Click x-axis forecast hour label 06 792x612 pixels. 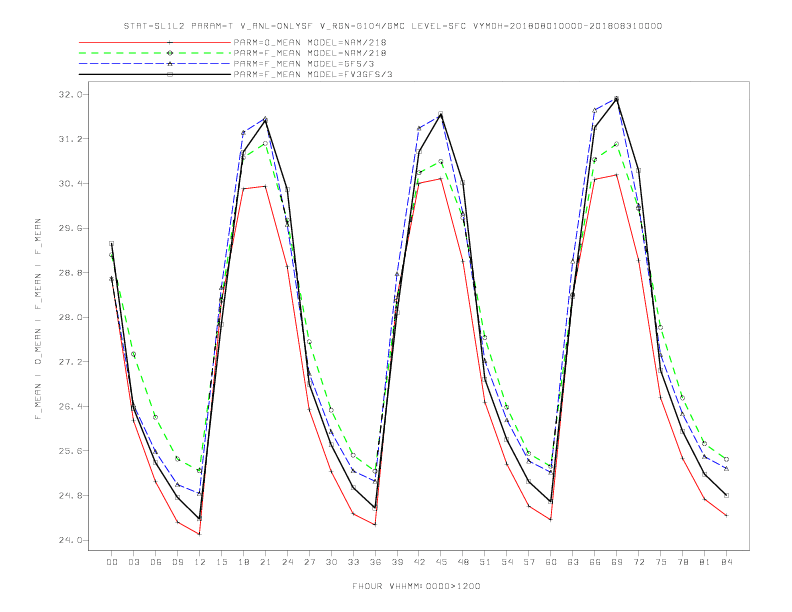[156, 562]
